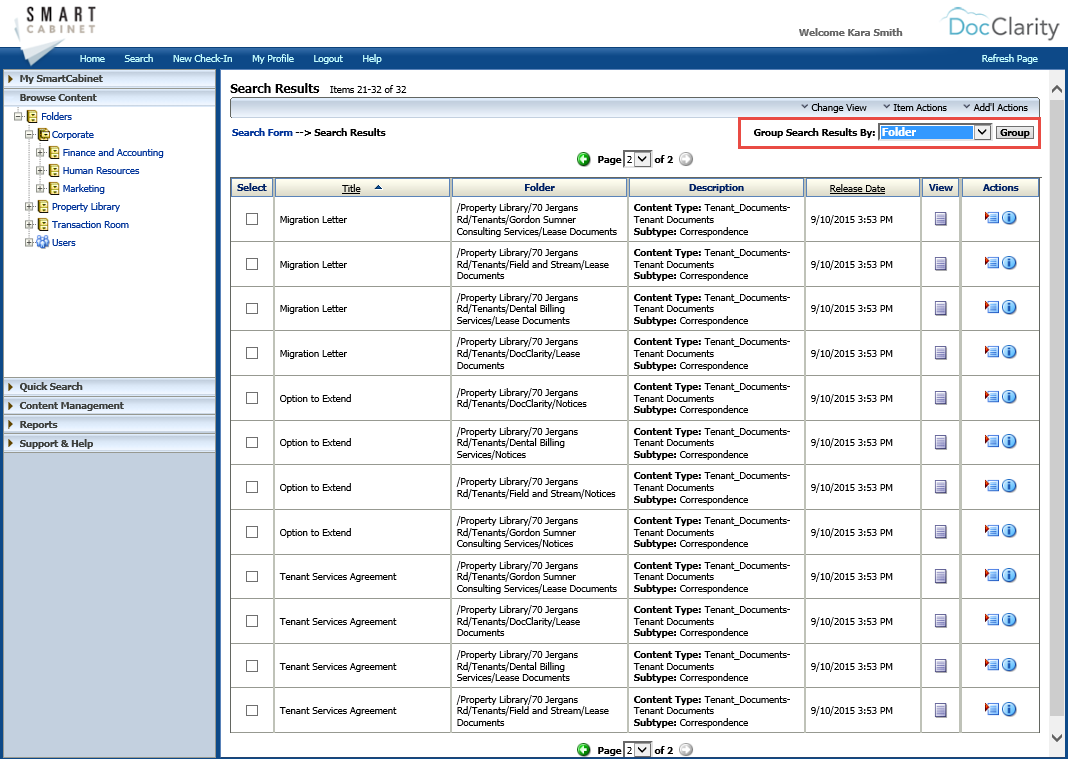
Task: Collapse the Corporate folder in the tree
Action: click(x=28, y=134)
